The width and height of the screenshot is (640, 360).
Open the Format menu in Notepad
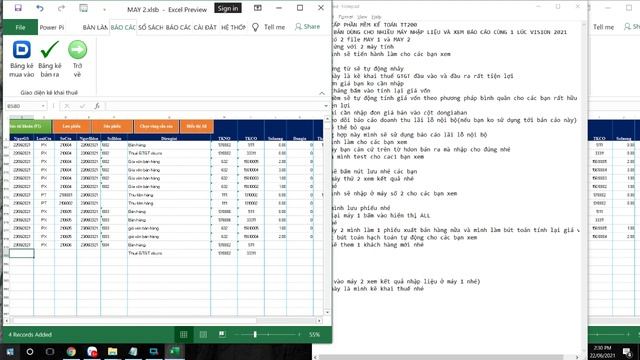[x=346, y=17]
